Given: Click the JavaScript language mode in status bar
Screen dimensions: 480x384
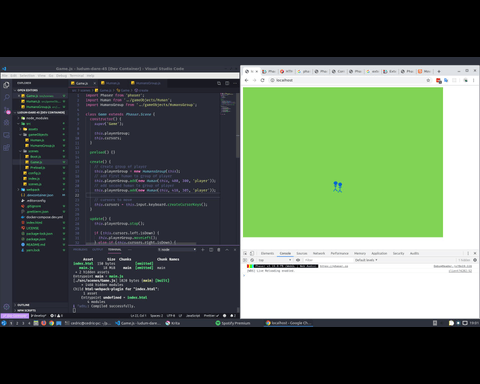Looking at the screenshot, I should 193,315.
